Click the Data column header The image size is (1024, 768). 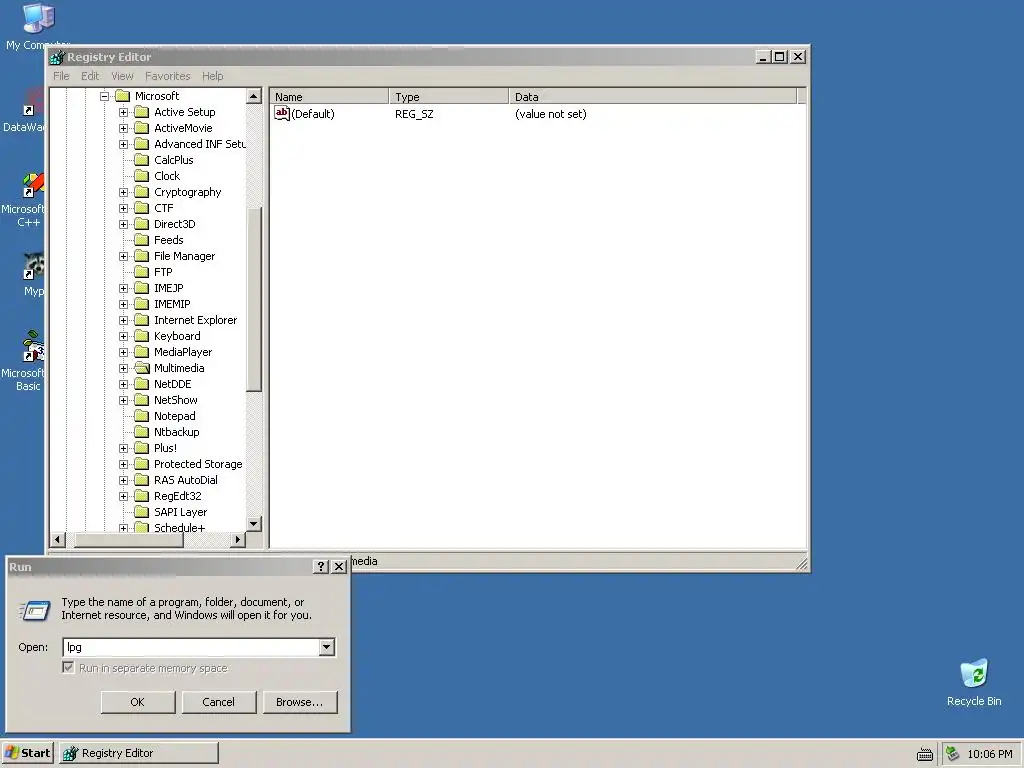[653, 97]
